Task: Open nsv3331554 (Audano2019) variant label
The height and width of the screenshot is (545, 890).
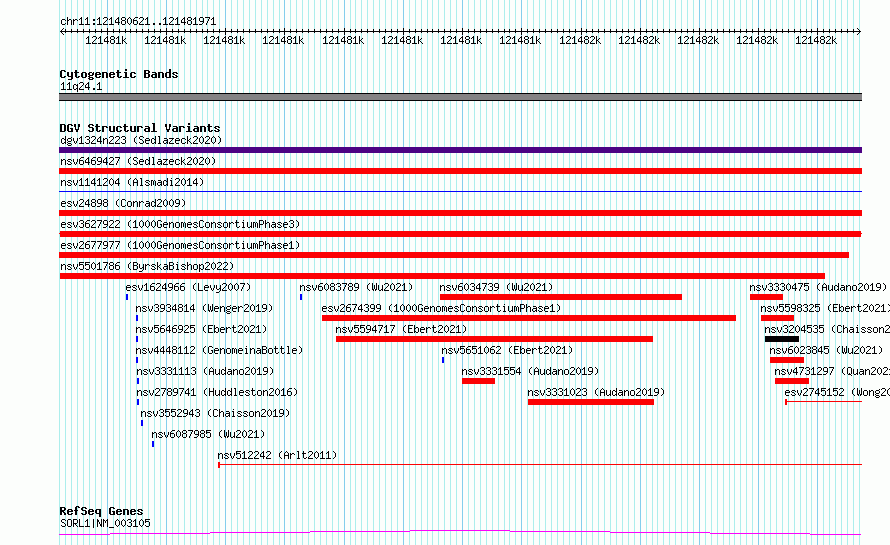Action: pyautogui.click(x=530, y=371)
